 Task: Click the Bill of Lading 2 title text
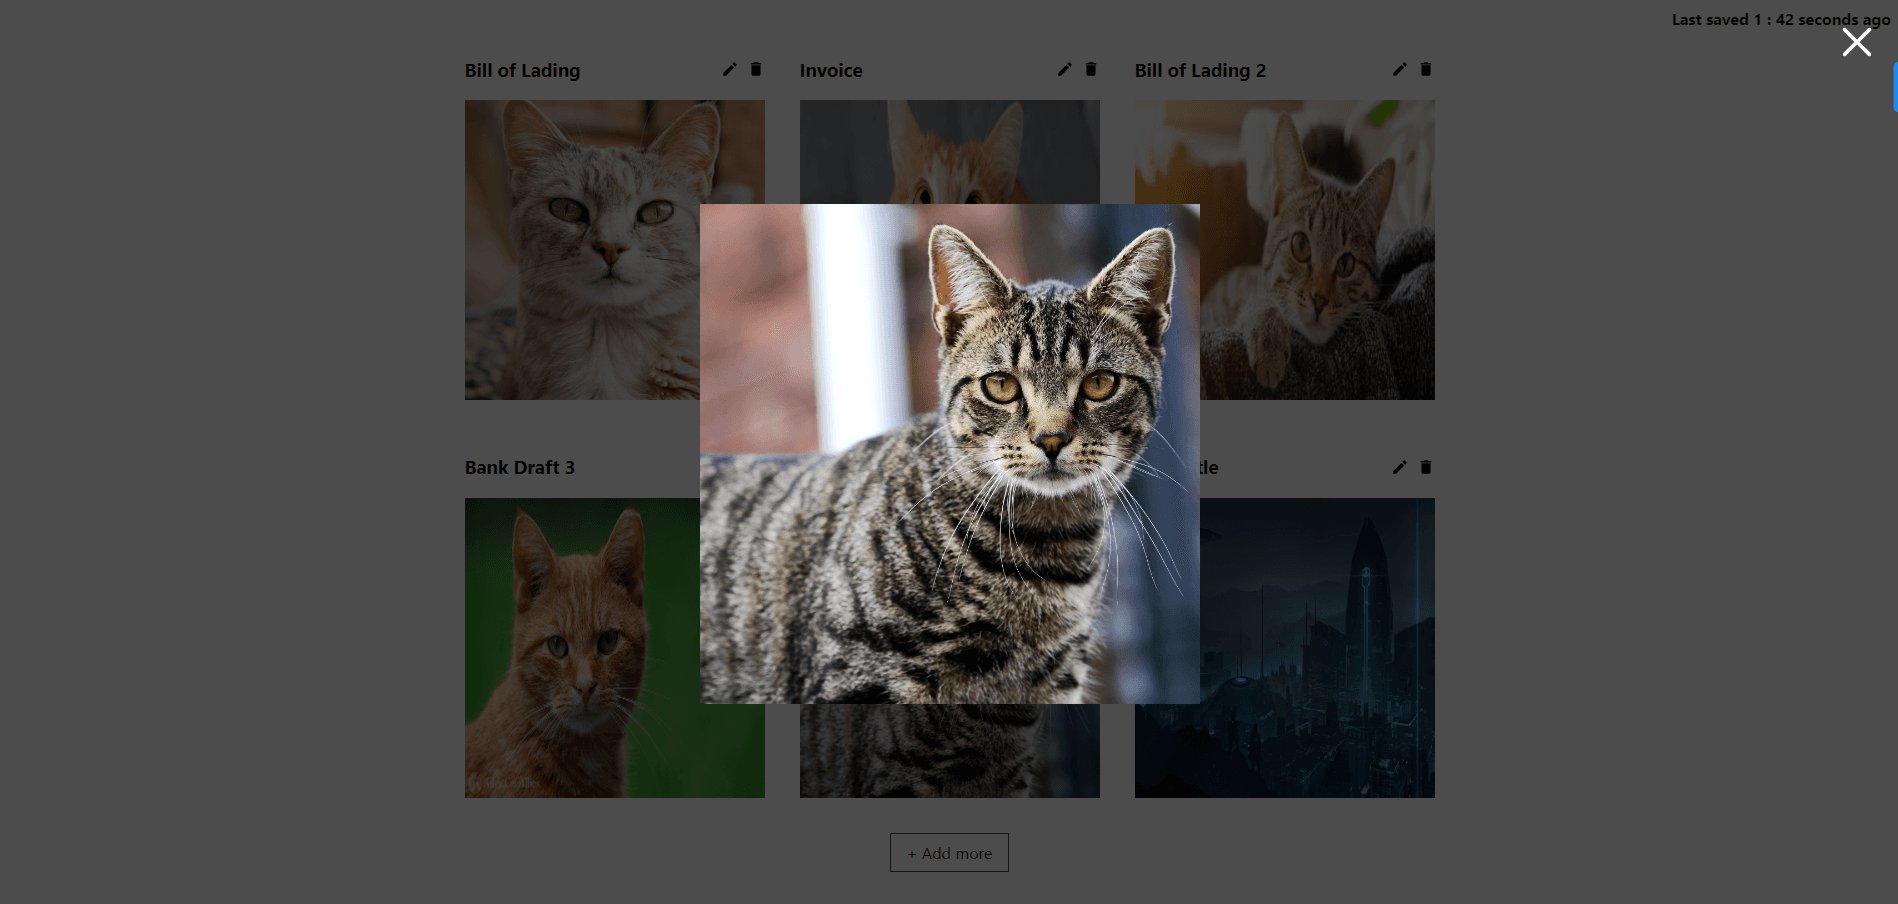1200,71
